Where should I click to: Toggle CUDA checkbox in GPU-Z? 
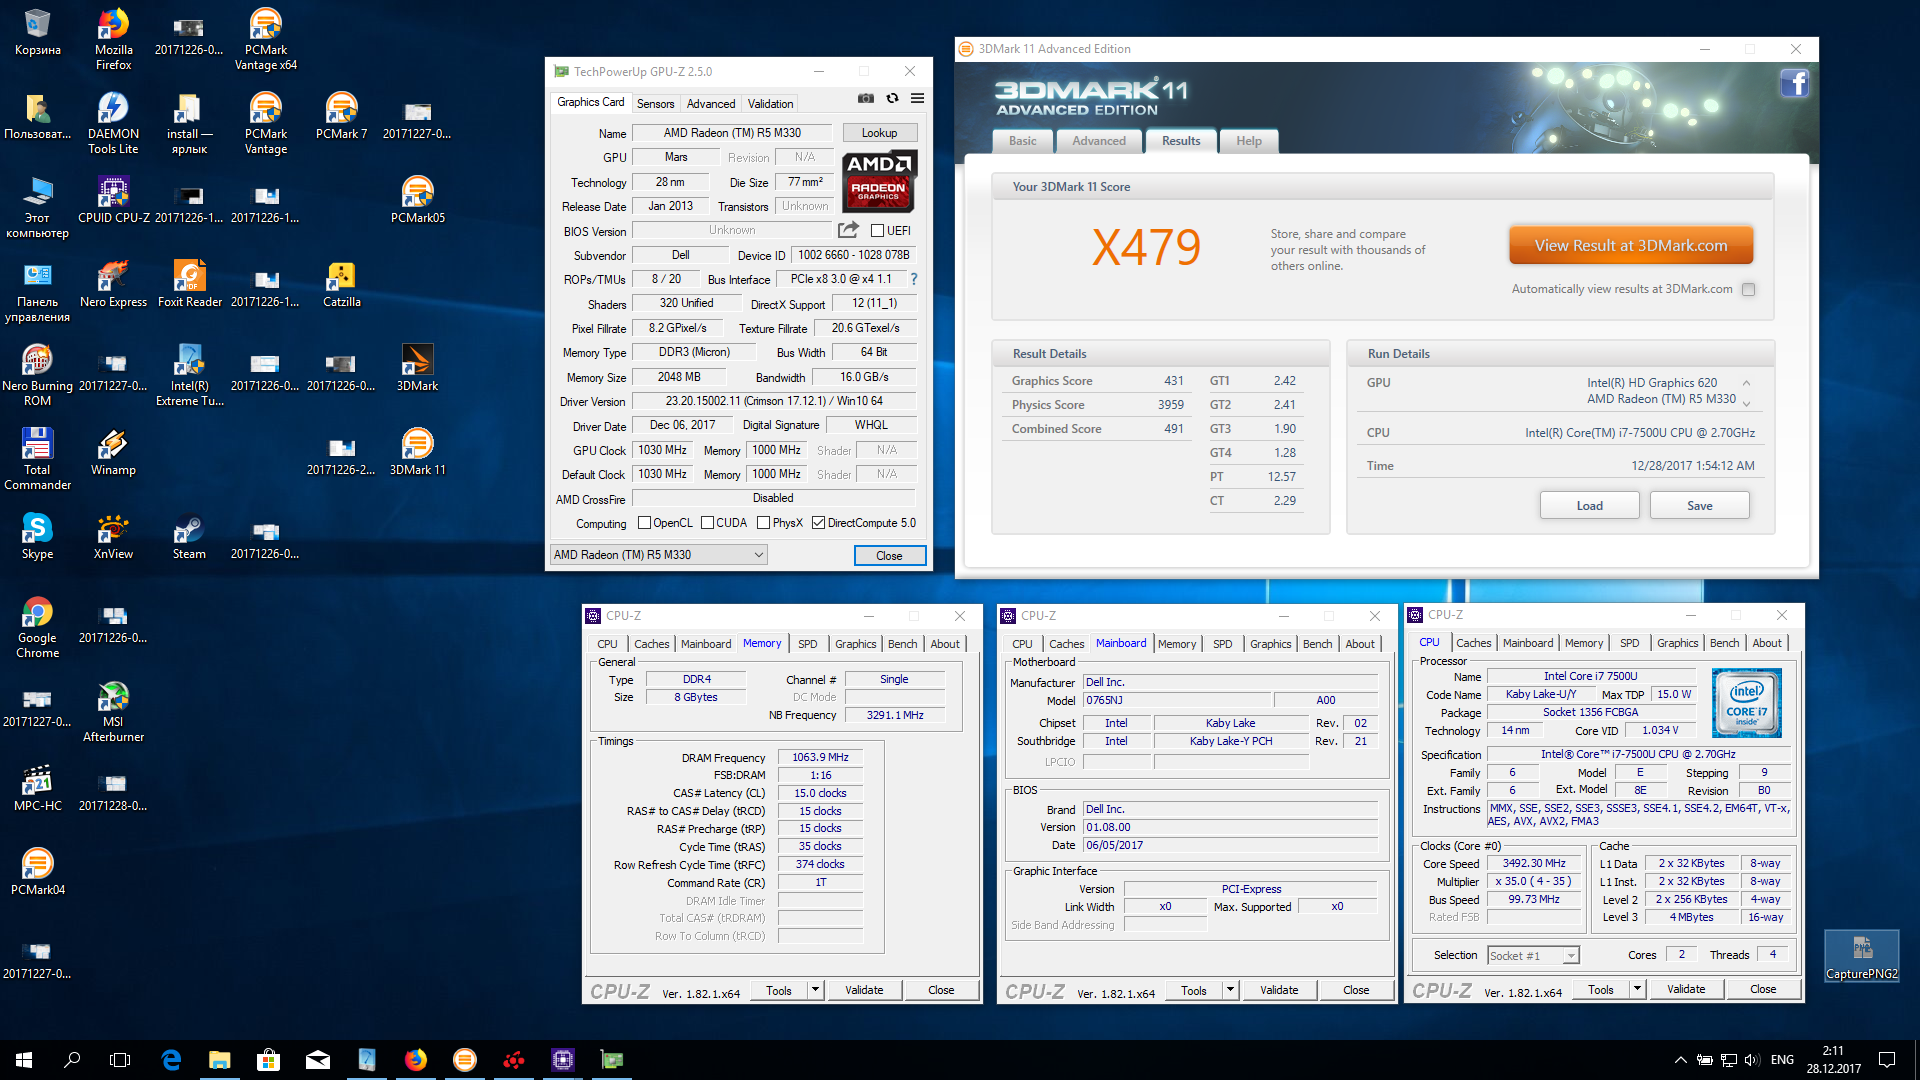tap(707, 523)
